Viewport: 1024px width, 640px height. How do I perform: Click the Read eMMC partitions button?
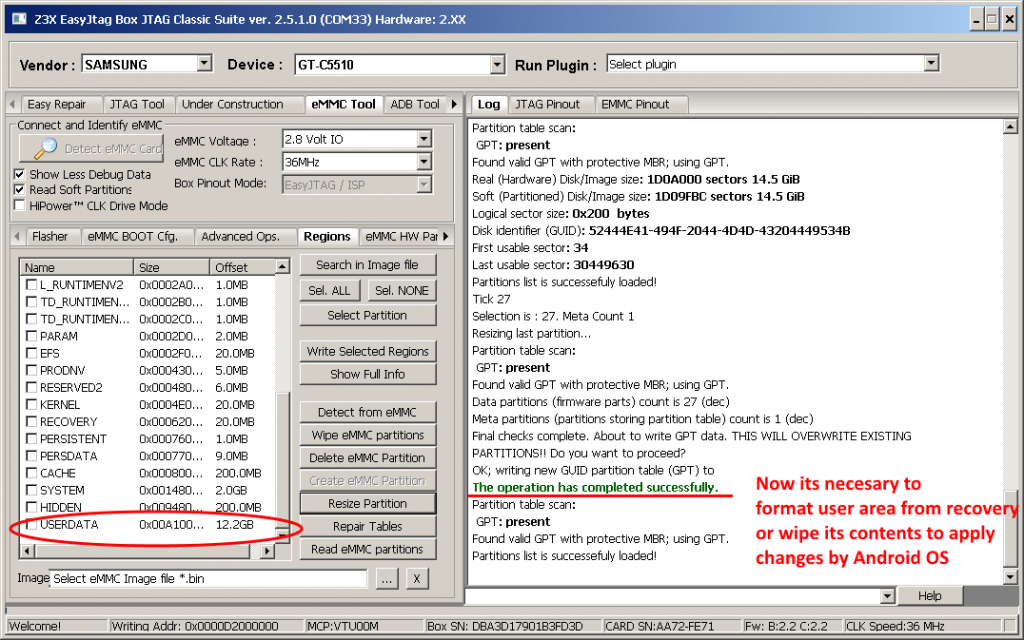coord(367,548)
